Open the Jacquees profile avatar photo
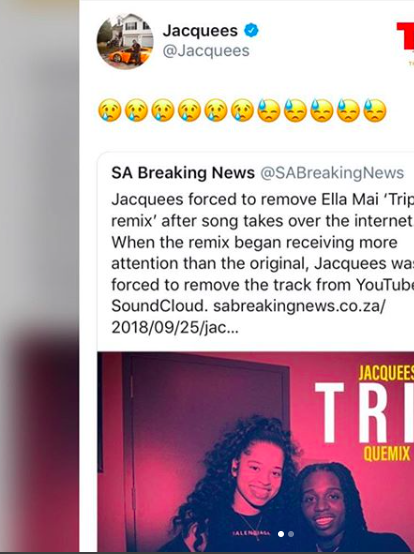This screenshot has width=414, height=554. (x=125, y=41)
